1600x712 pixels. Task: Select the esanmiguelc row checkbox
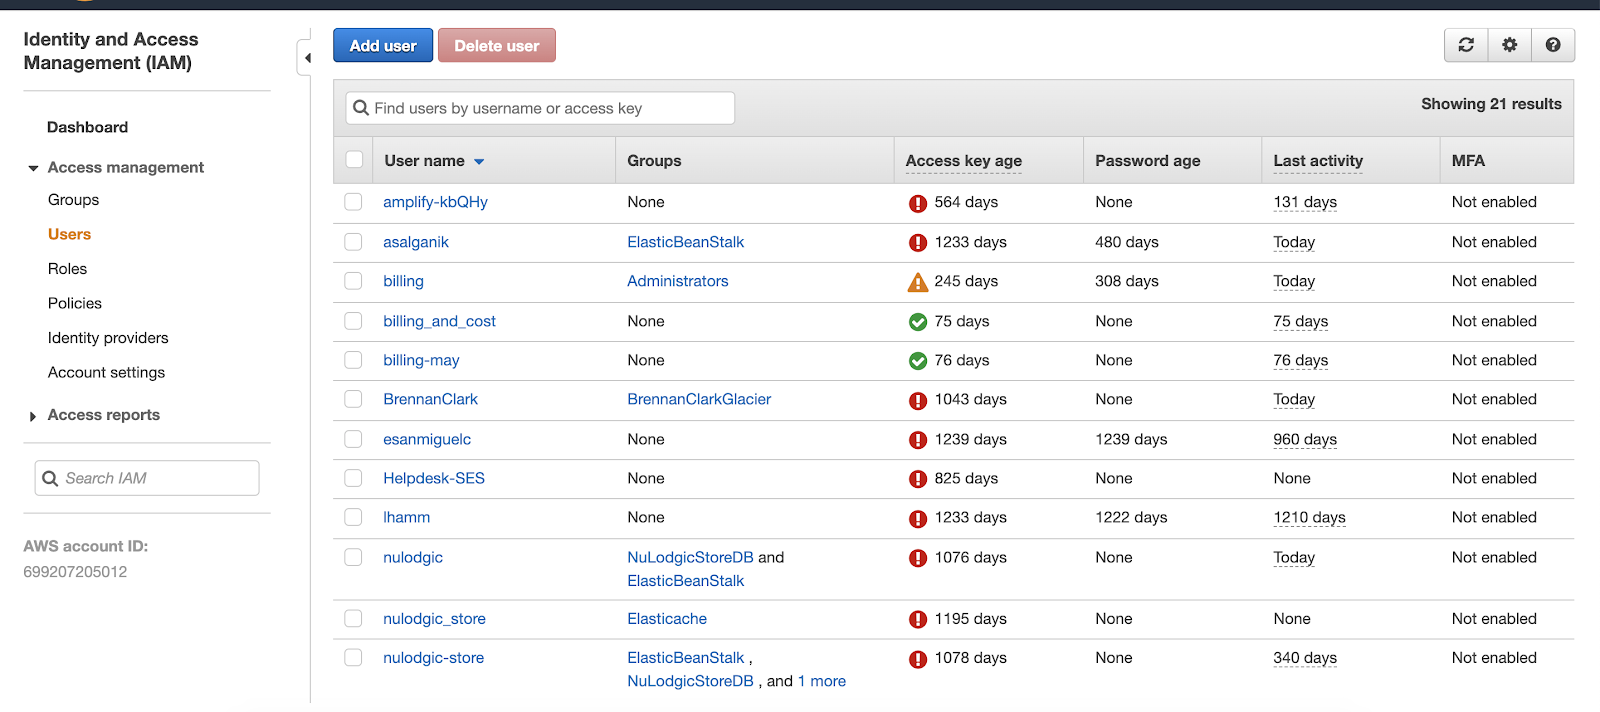353,439
